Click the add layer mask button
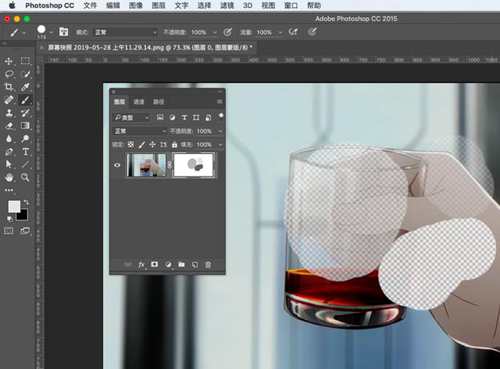500x369 pixels. click(x=154, y=264)
